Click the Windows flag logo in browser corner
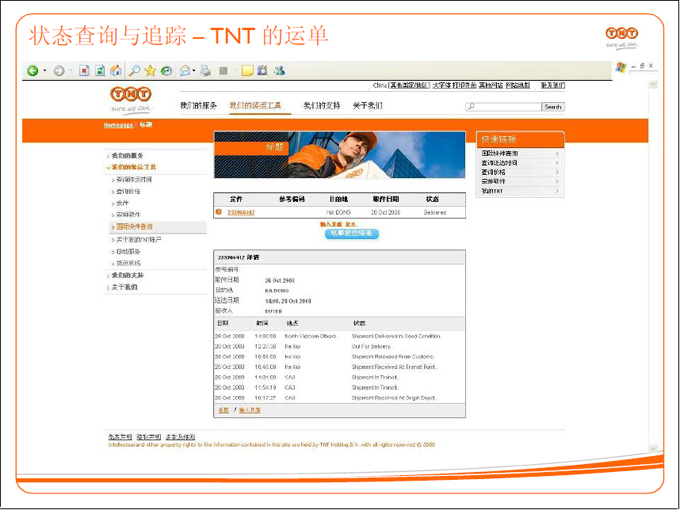 tap(621, 67)
